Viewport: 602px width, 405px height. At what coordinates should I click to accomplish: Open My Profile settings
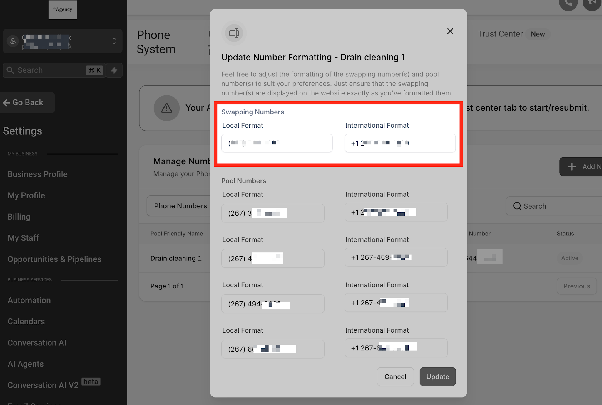(26, 195)
